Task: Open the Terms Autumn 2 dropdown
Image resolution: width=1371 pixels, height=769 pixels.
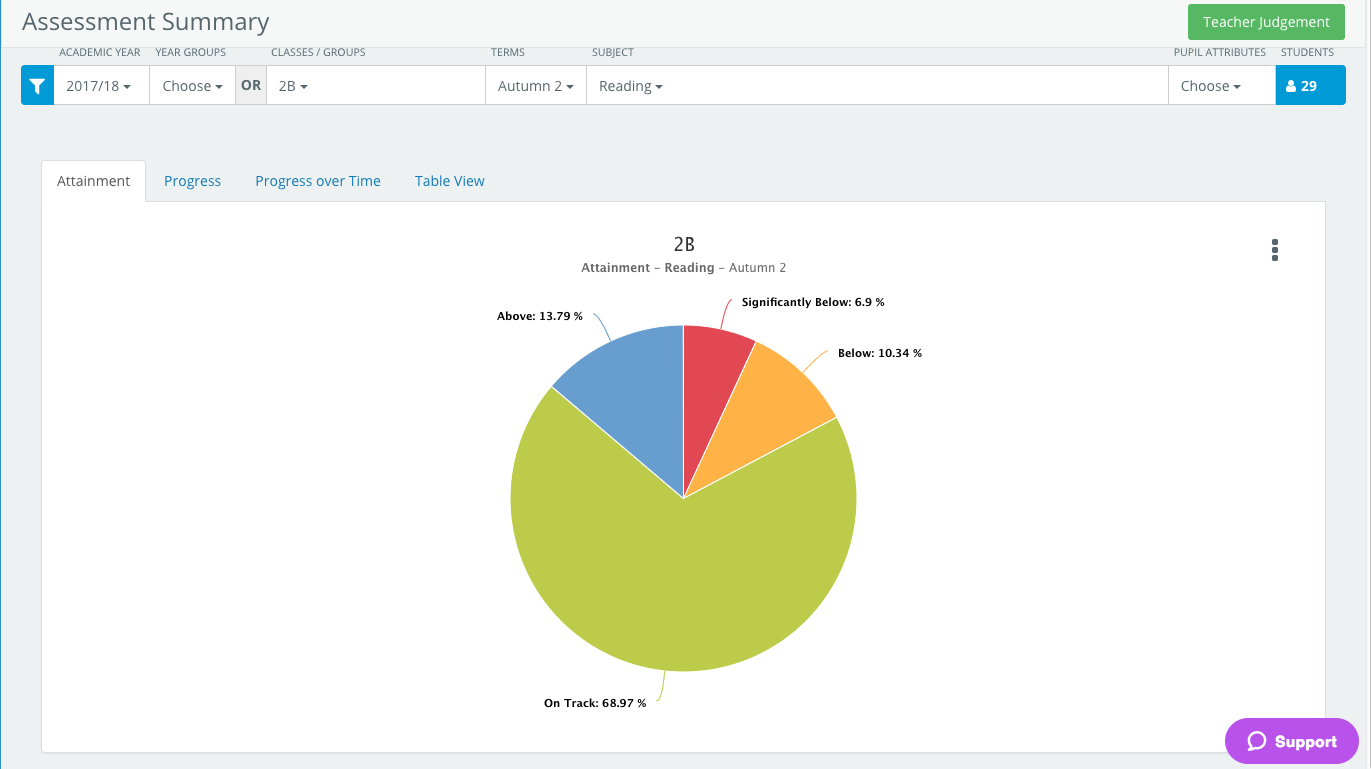Action: (x=535, y=85)
